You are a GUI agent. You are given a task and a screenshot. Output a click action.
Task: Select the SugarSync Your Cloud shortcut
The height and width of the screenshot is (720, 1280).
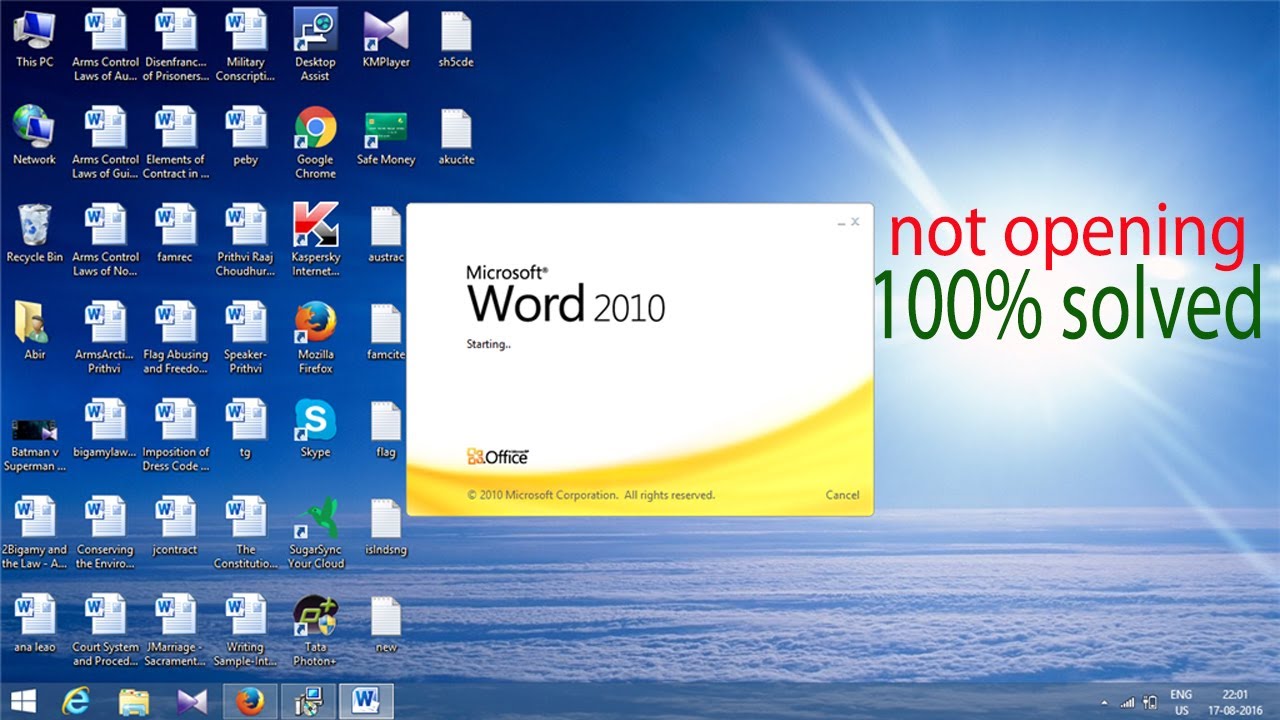tap(315, 534)
